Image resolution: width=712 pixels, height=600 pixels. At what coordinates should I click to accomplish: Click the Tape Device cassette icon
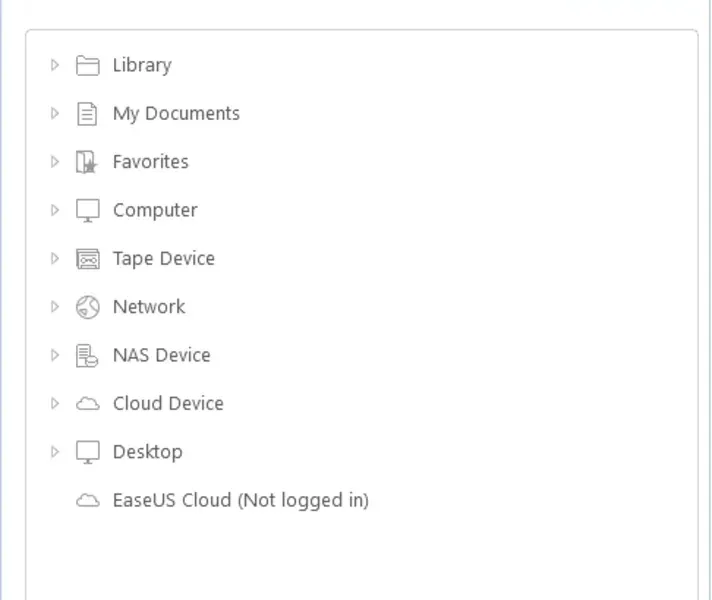tap(88, 259)
